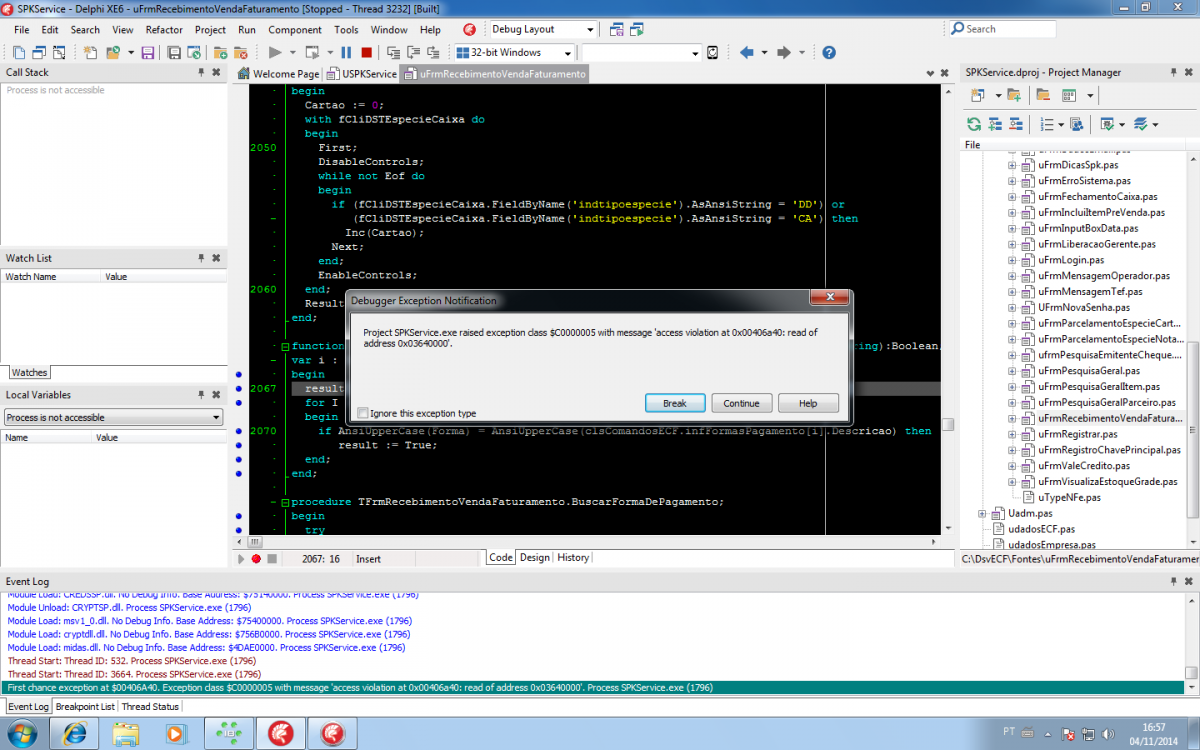Open the Run menu
The image size is (1200, 750).
(246, 30)
